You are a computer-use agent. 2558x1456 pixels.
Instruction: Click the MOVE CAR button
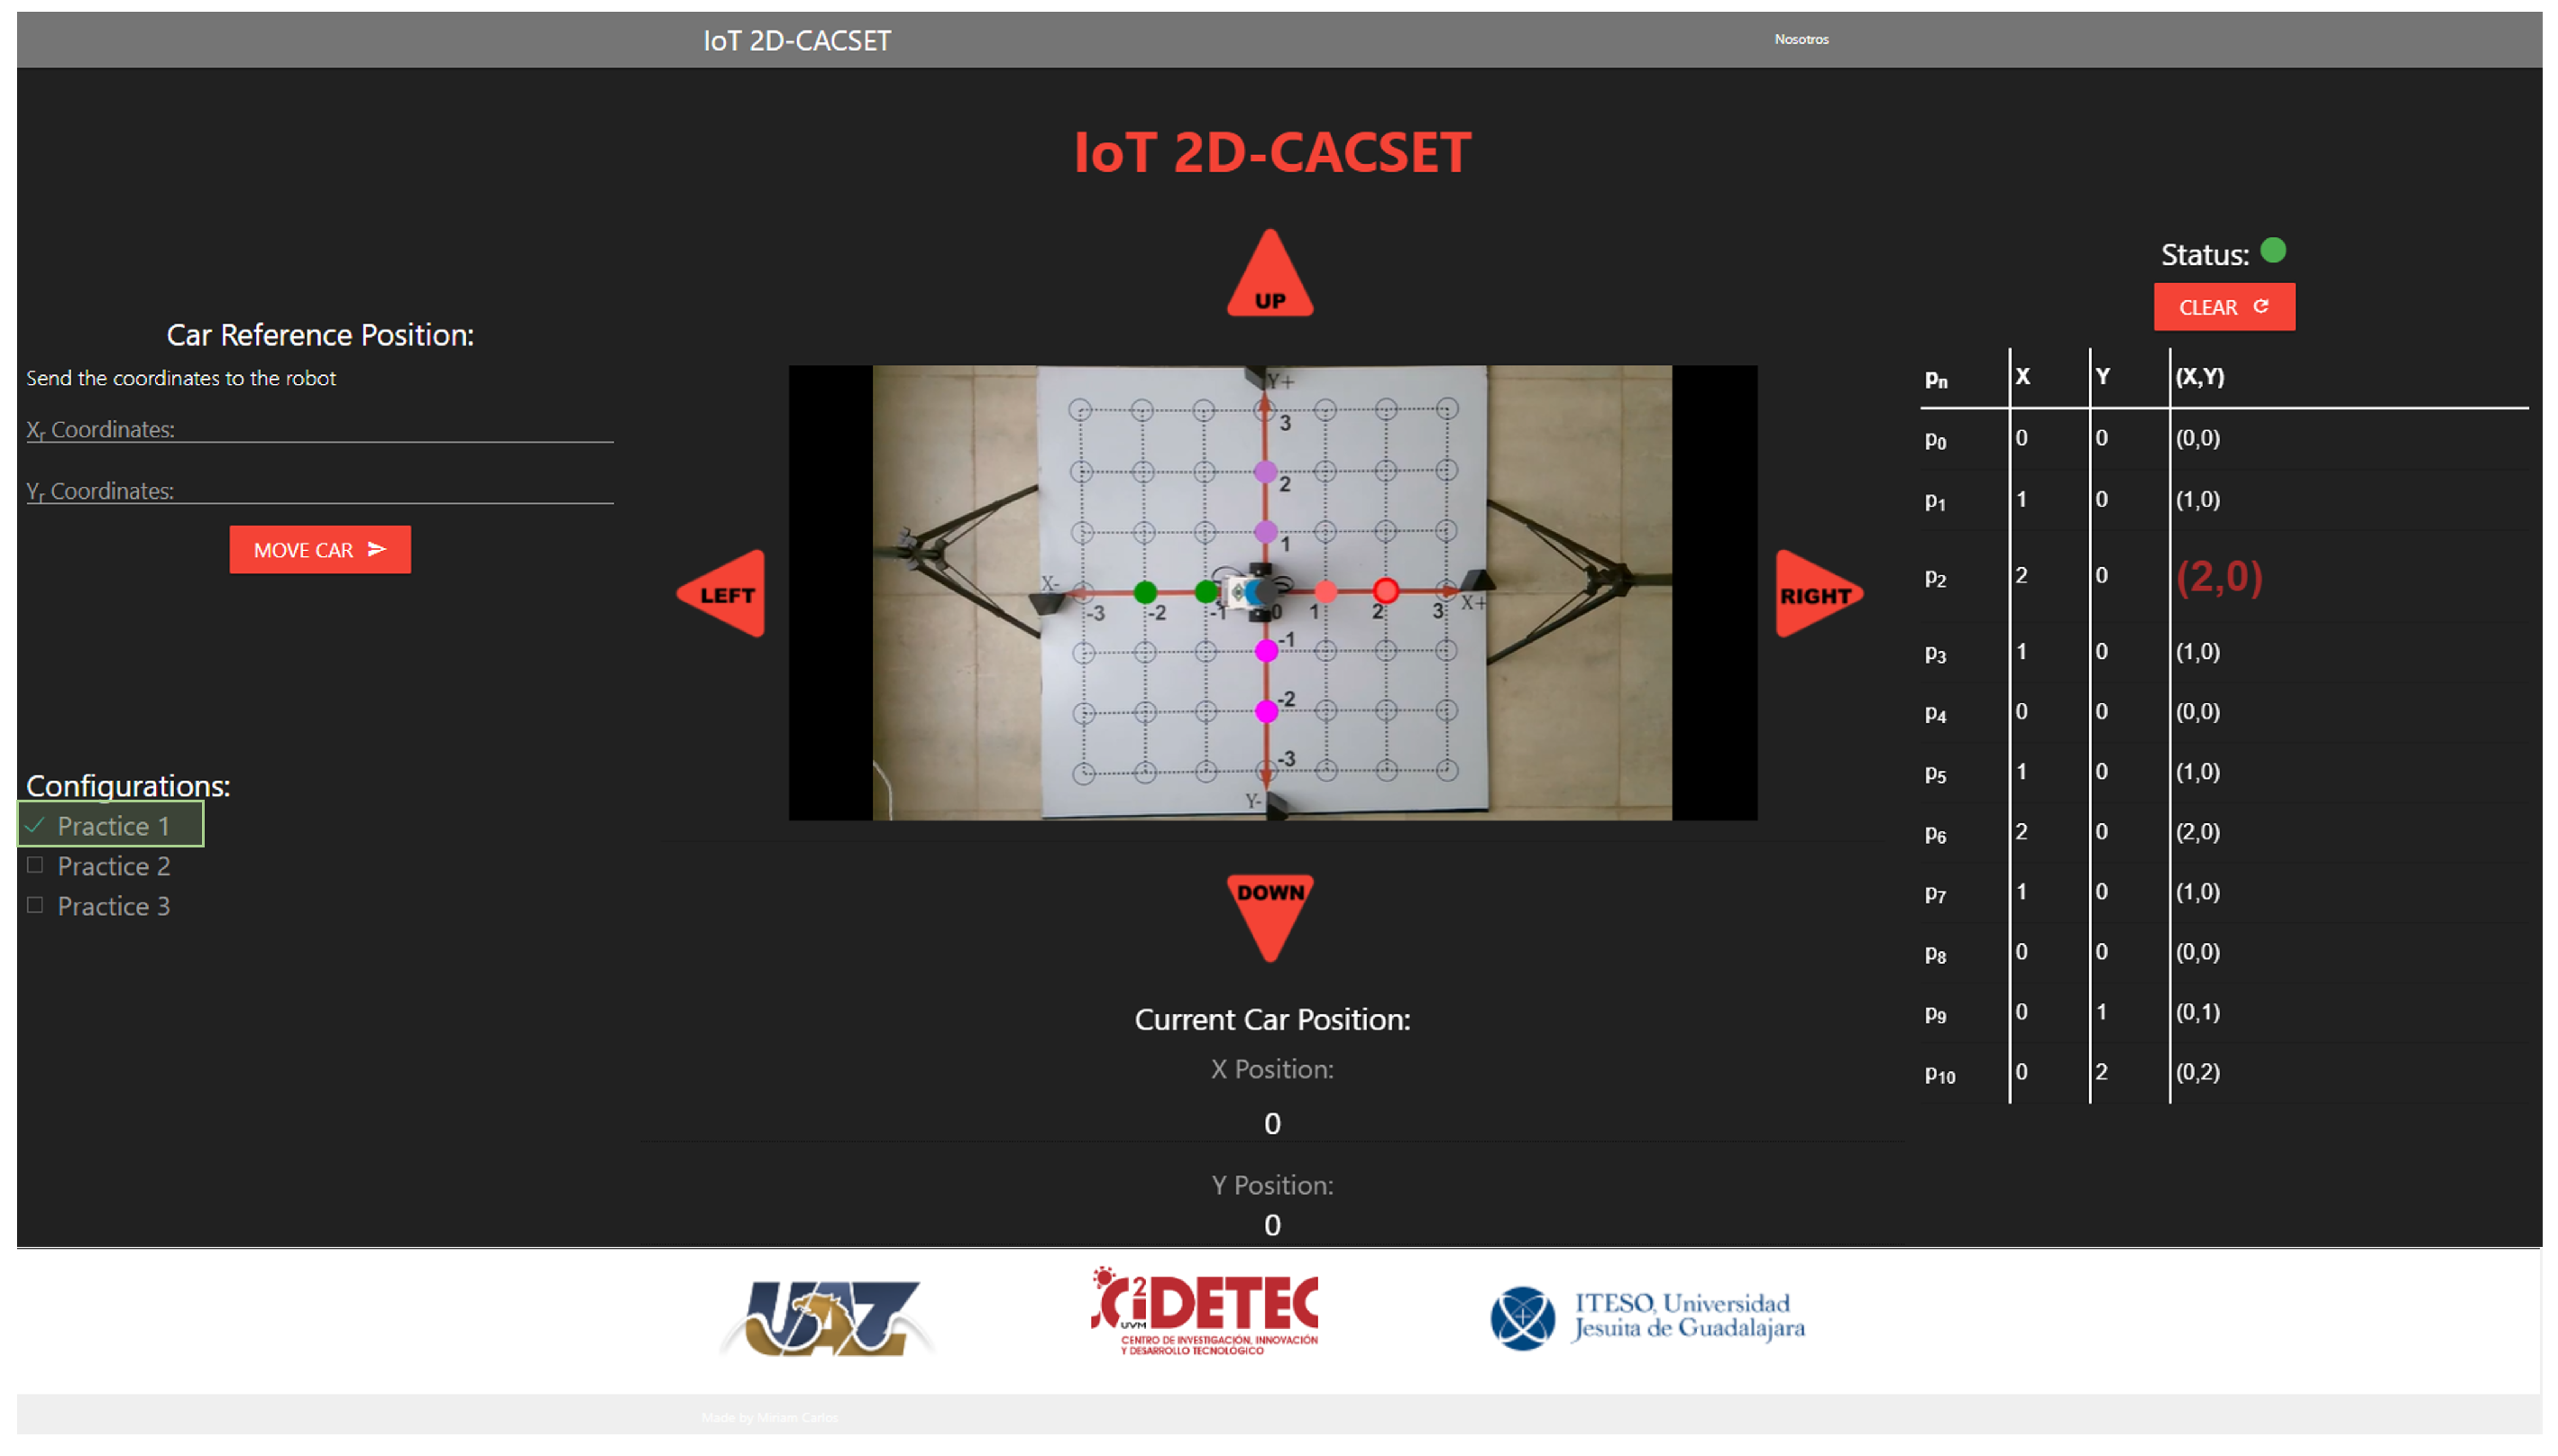(x=319, y=549)
